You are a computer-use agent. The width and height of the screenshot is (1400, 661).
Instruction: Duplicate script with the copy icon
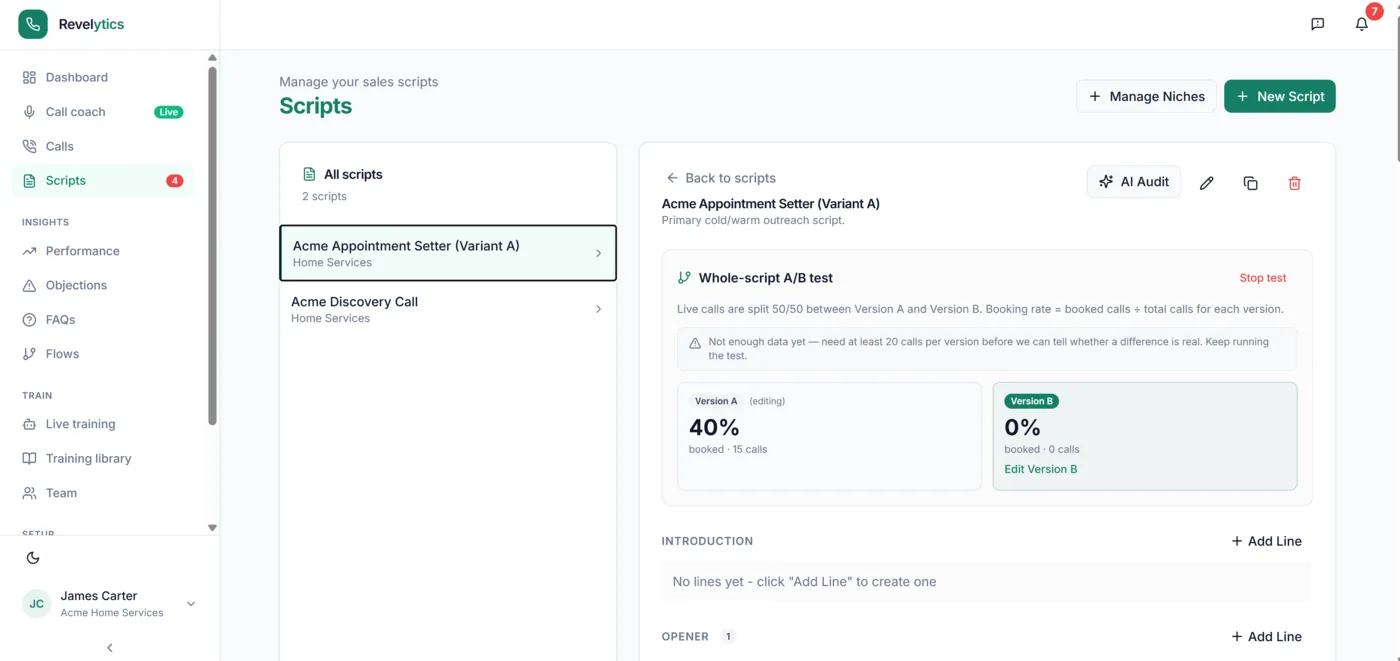click(x=1251, y=183)
